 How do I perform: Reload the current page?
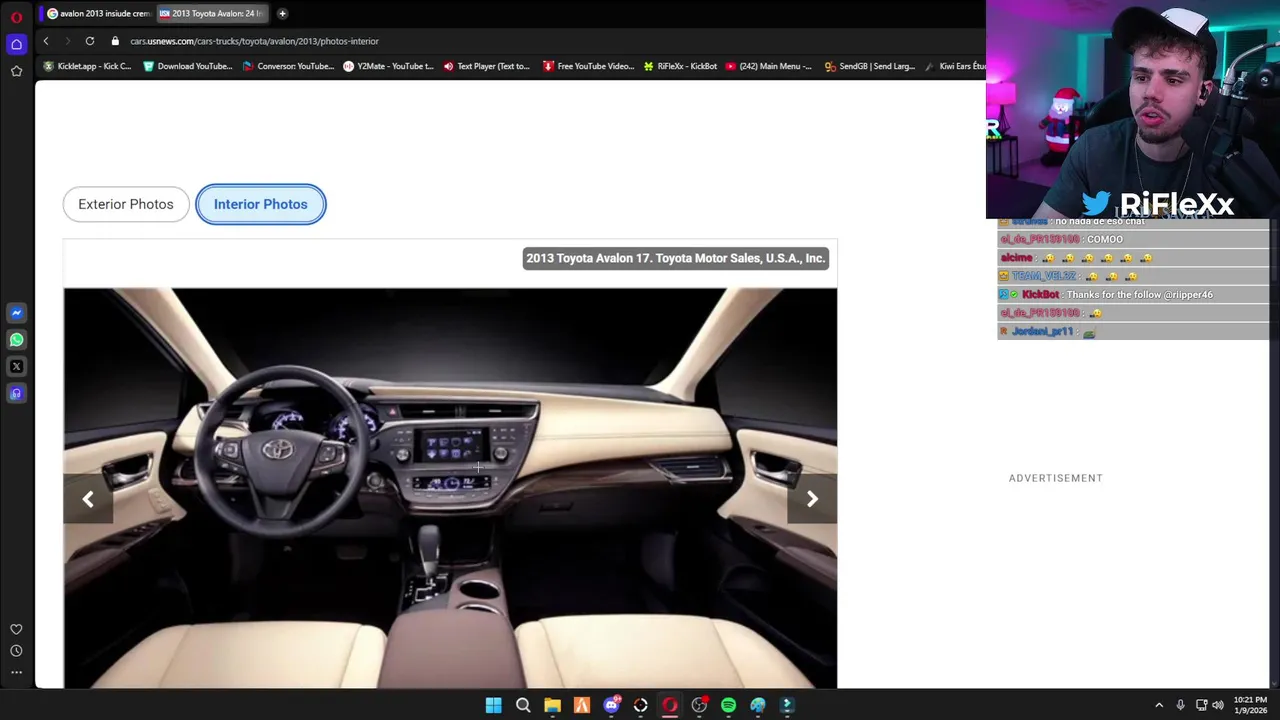(89, 41)
